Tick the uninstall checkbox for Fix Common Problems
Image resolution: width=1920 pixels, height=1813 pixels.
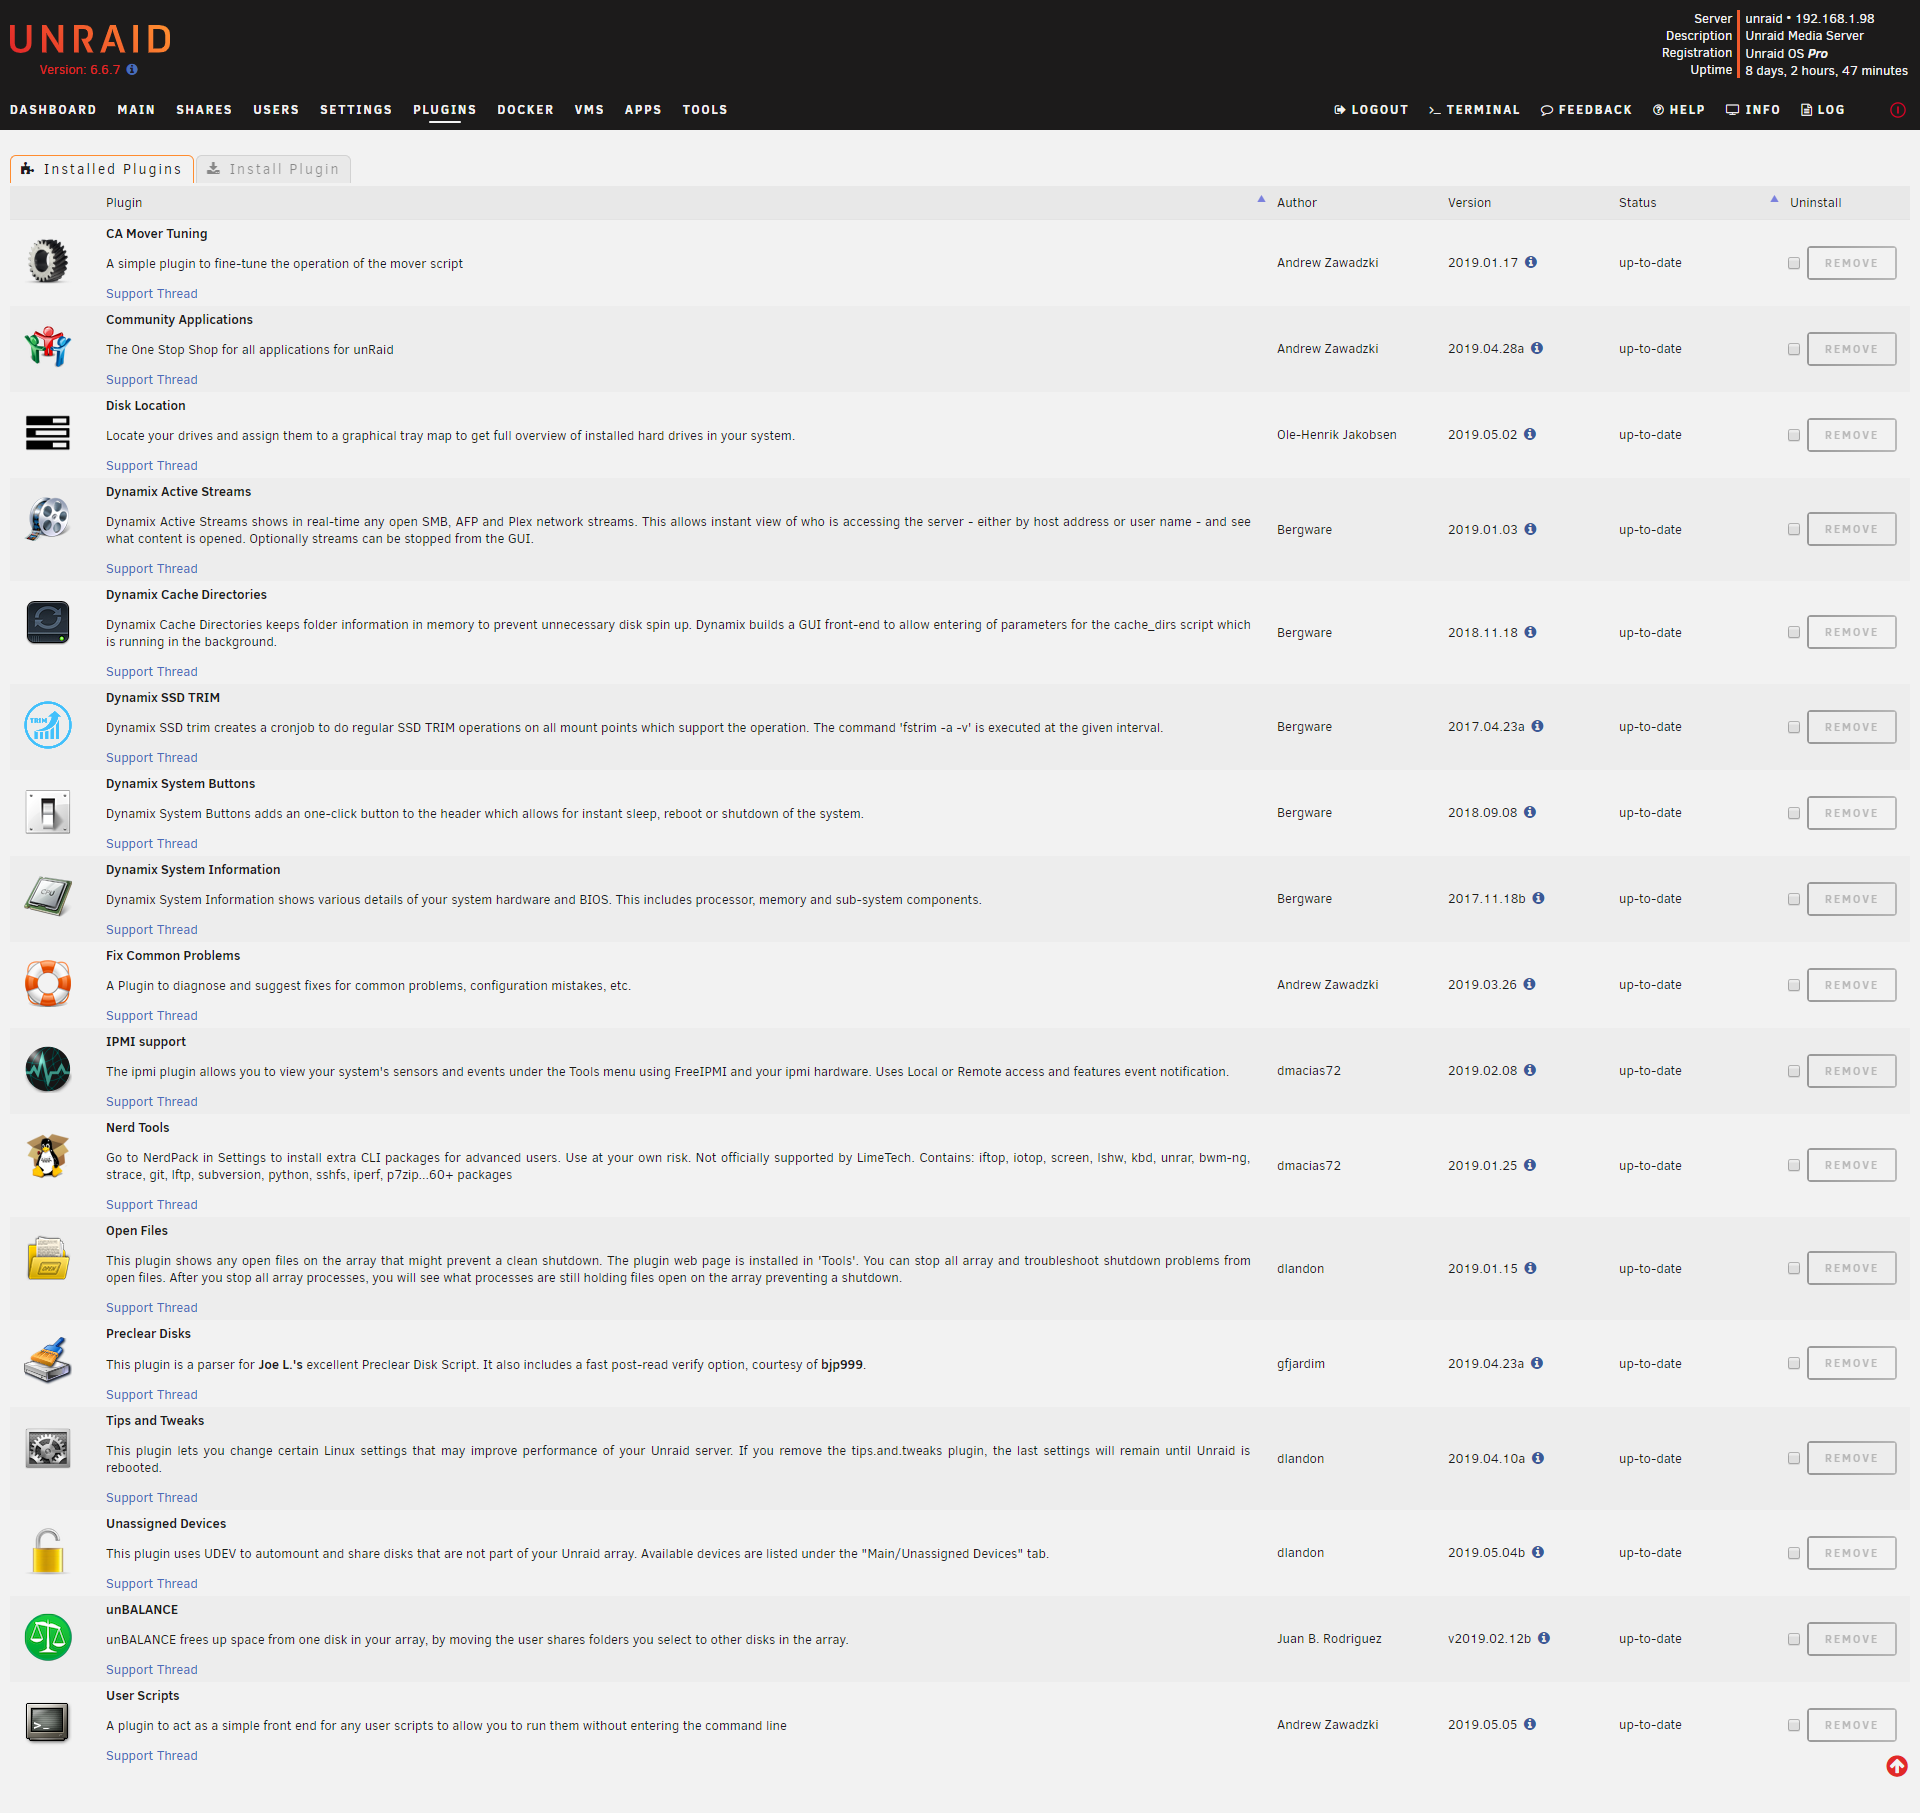(1794, 986)
